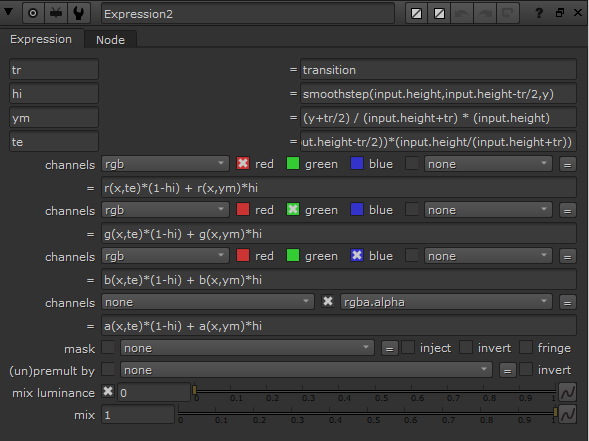Toggle the mix luminance checkbox
The image size is (589, 441).
pos(108,391)
